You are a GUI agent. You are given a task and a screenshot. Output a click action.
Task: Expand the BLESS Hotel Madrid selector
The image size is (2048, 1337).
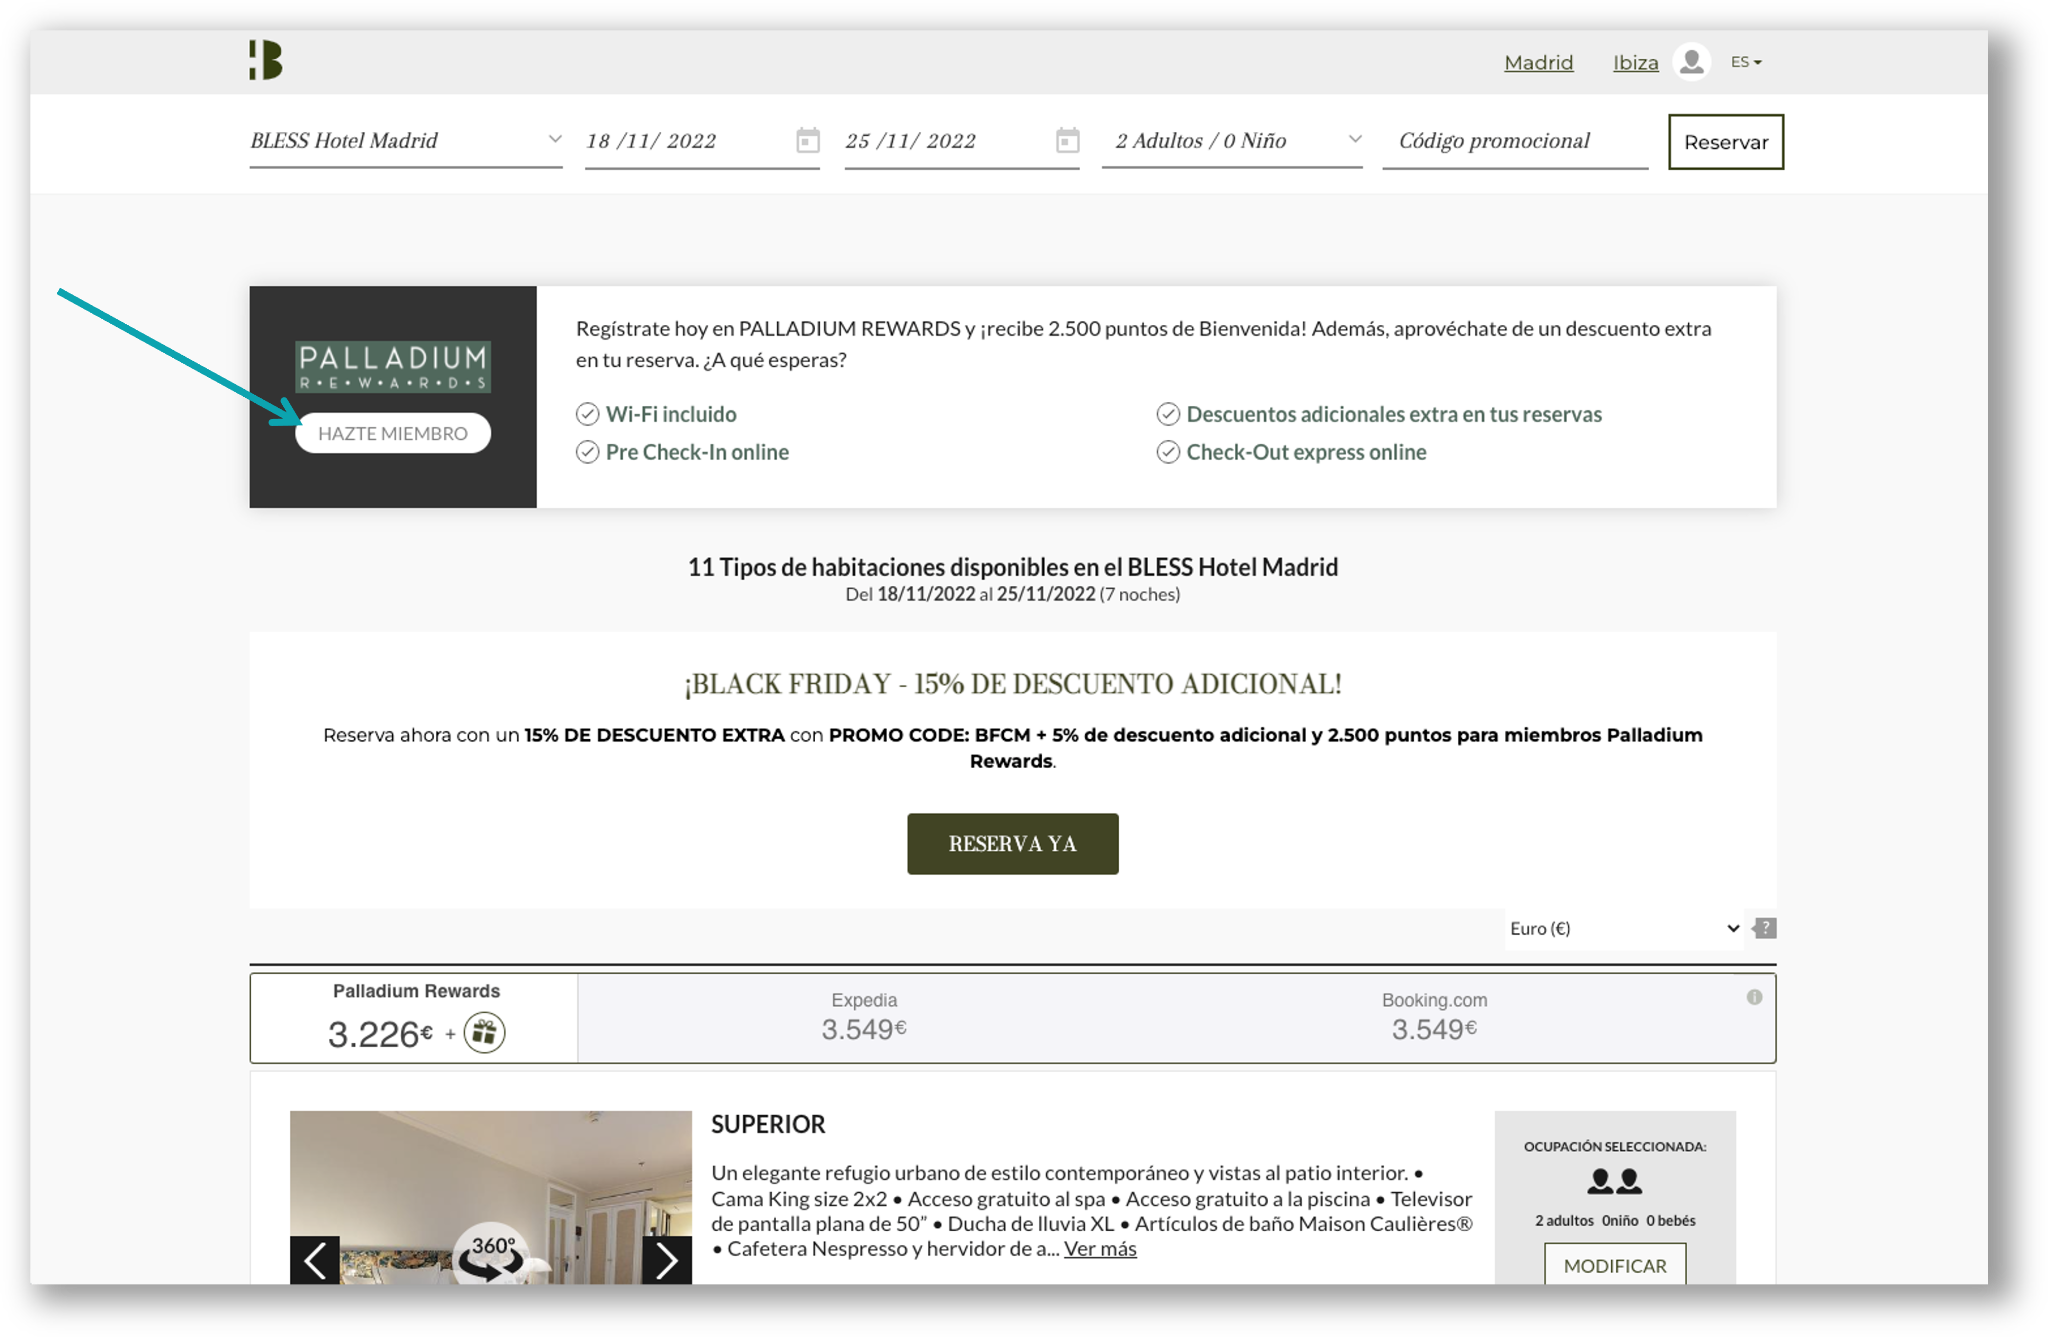[406, 141]
